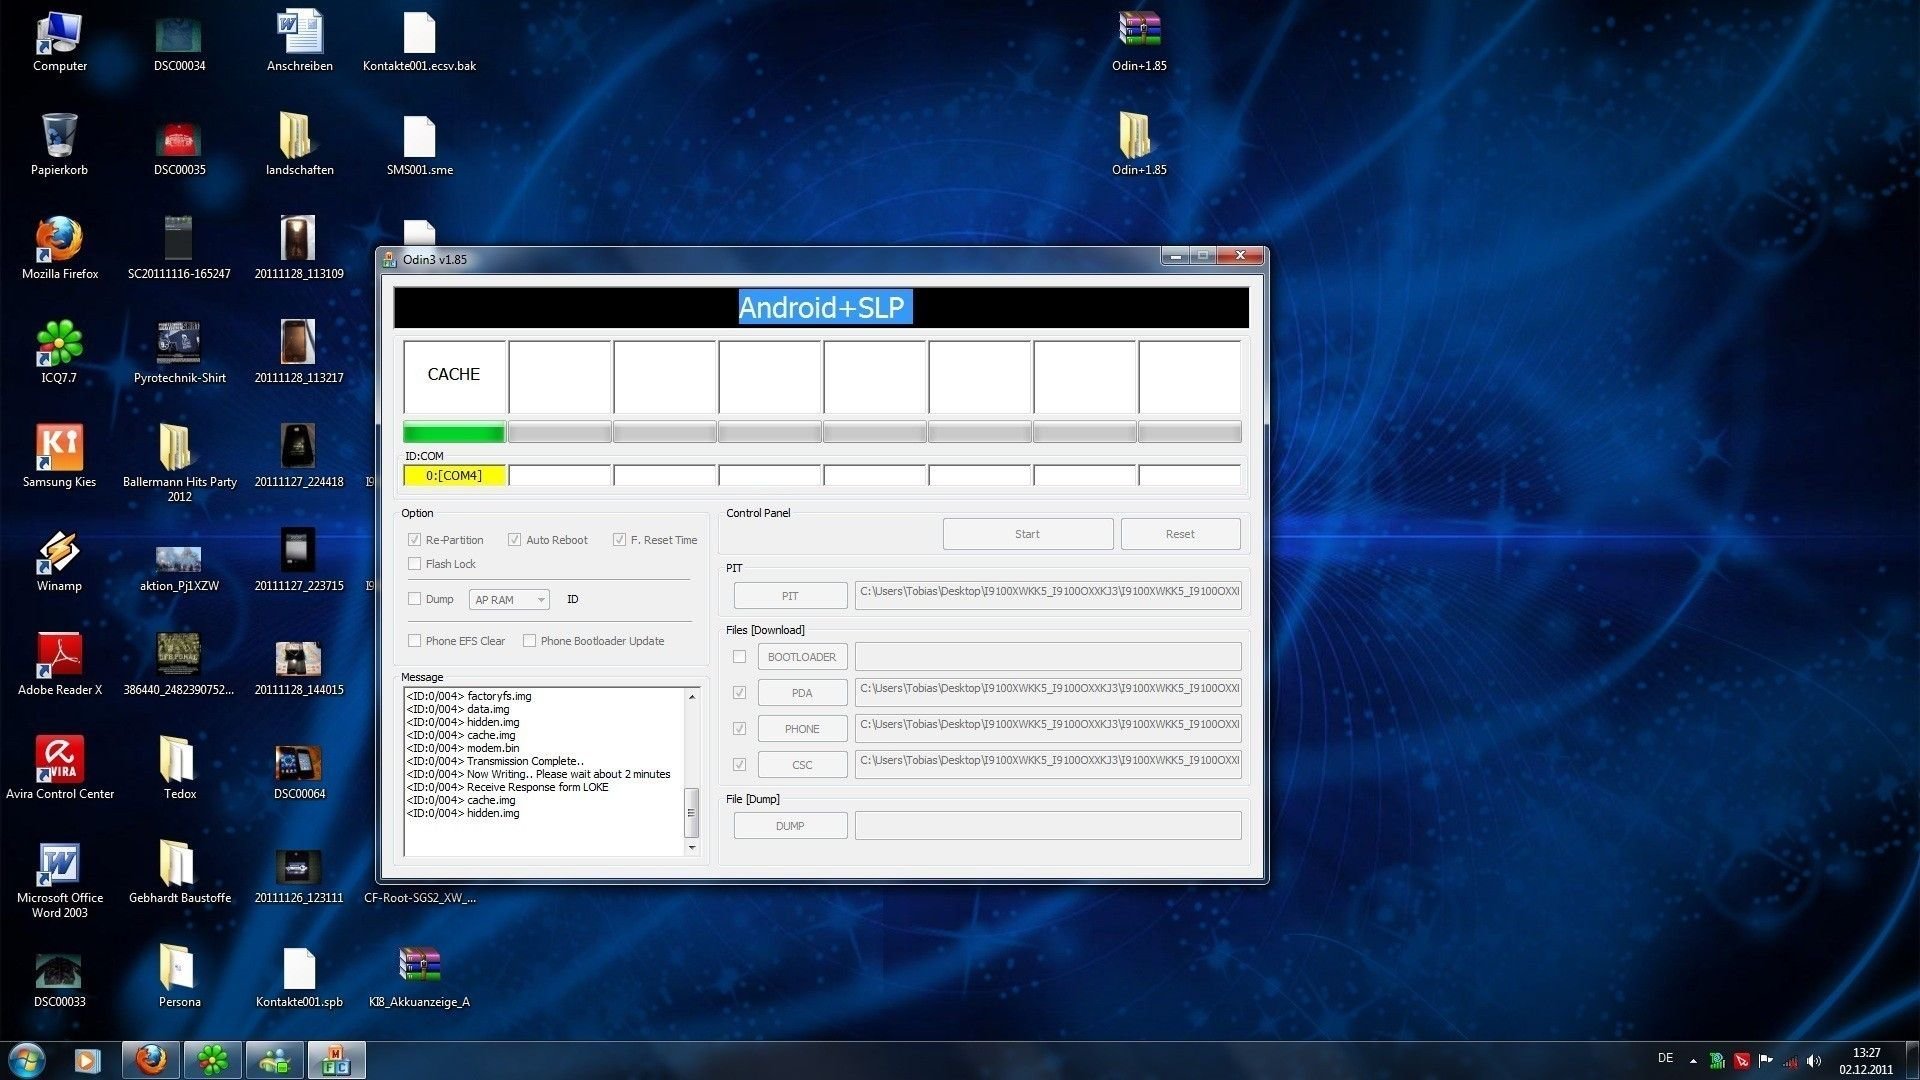Open the volume speaker tray icon
The width and height of the screenshot is (1920, 1080).
[x=1814, y=1061]
